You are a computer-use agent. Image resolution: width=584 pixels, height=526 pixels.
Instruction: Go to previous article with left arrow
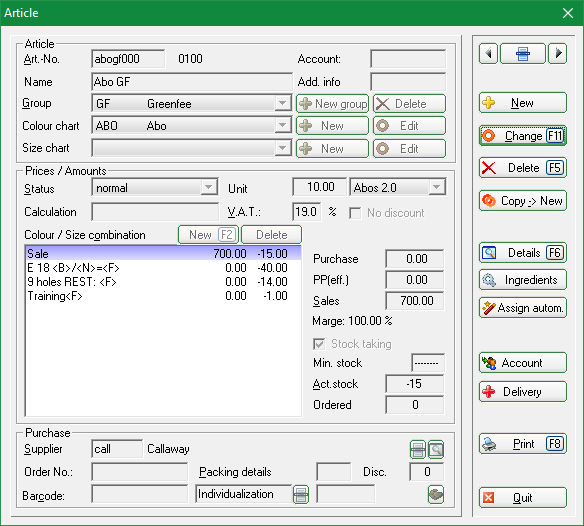(488, 54)
